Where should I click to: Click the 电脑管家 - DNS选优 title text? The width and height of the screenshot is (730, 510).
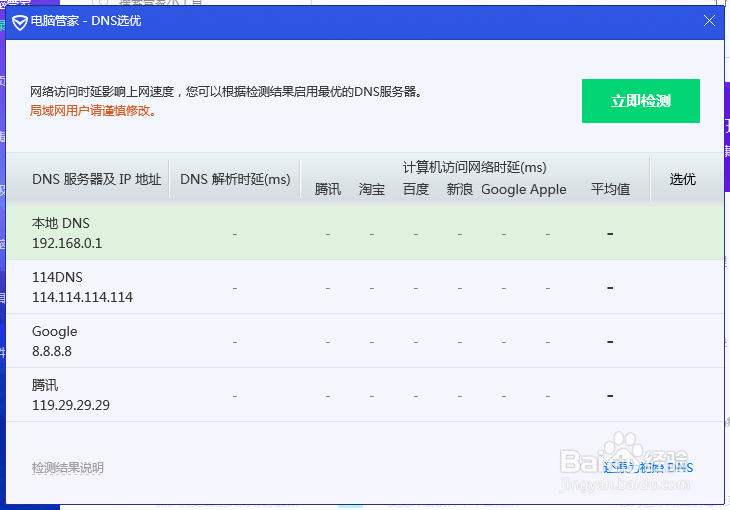[x=86, y=21]
